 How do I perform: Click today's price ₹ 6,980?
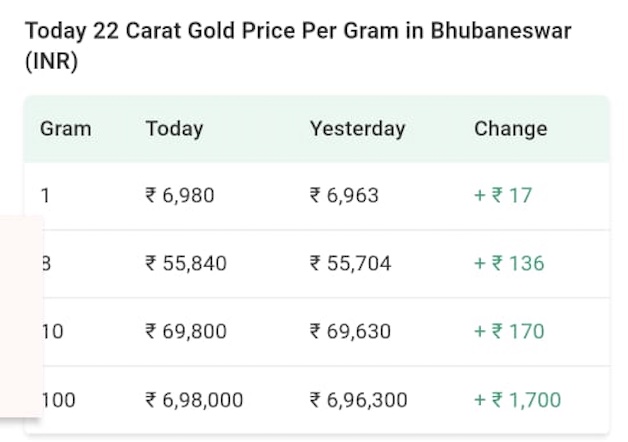pos(180,195)
